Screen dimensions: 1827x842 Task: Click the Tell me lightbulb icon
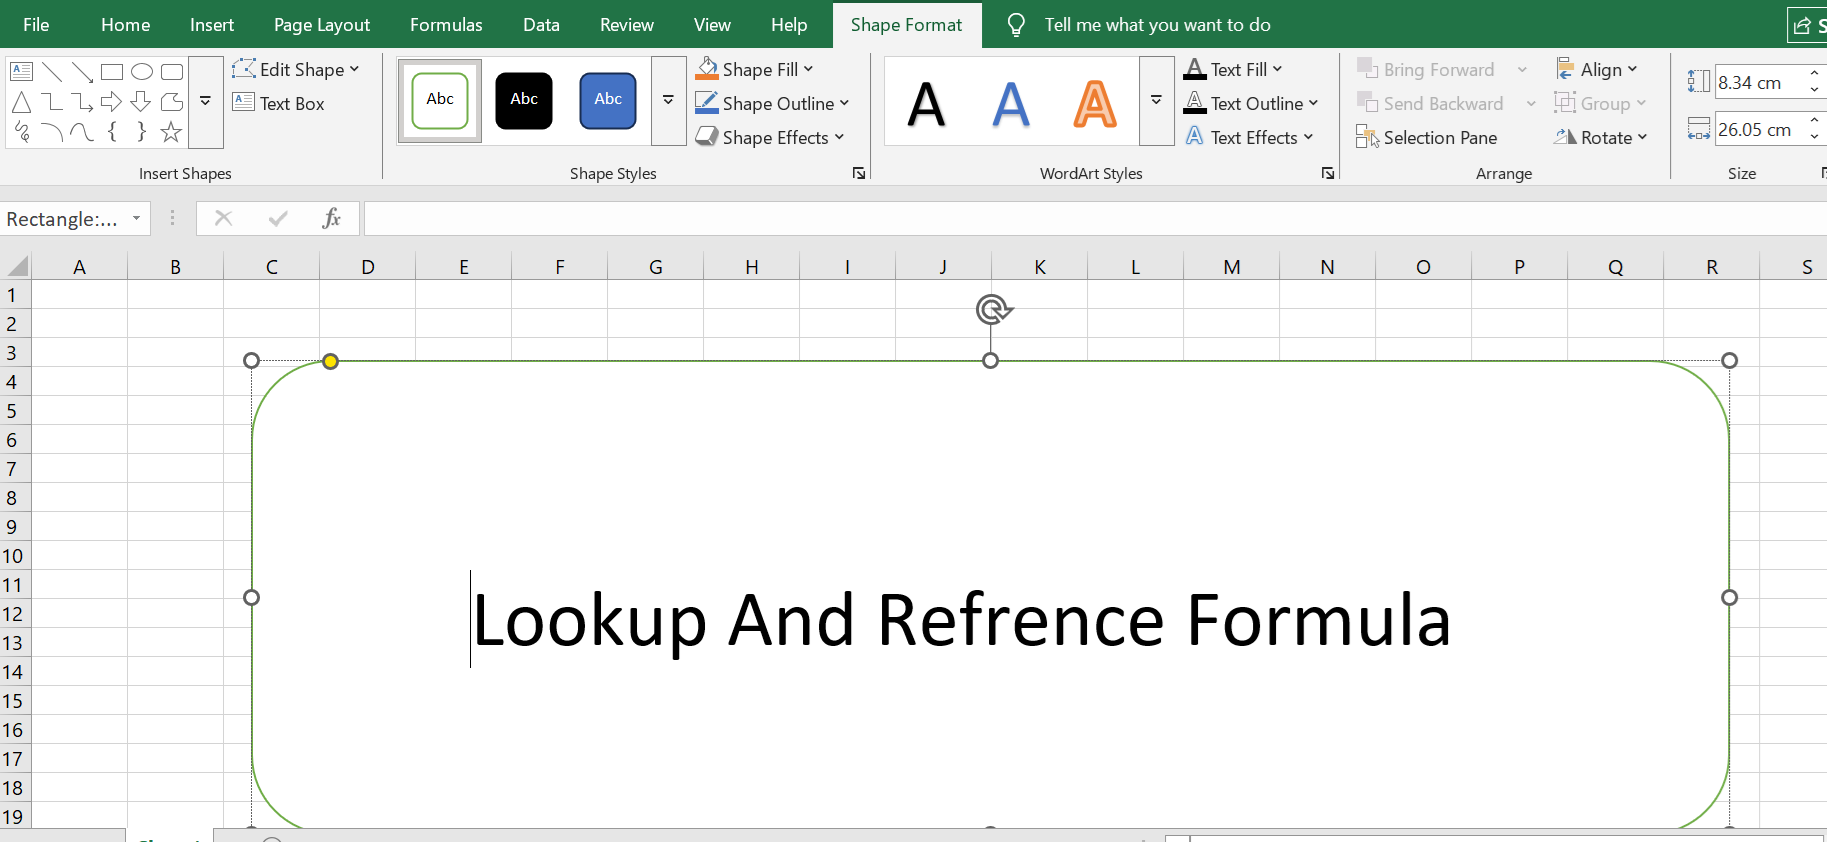pyautogui.click(x=1016, y=25)
